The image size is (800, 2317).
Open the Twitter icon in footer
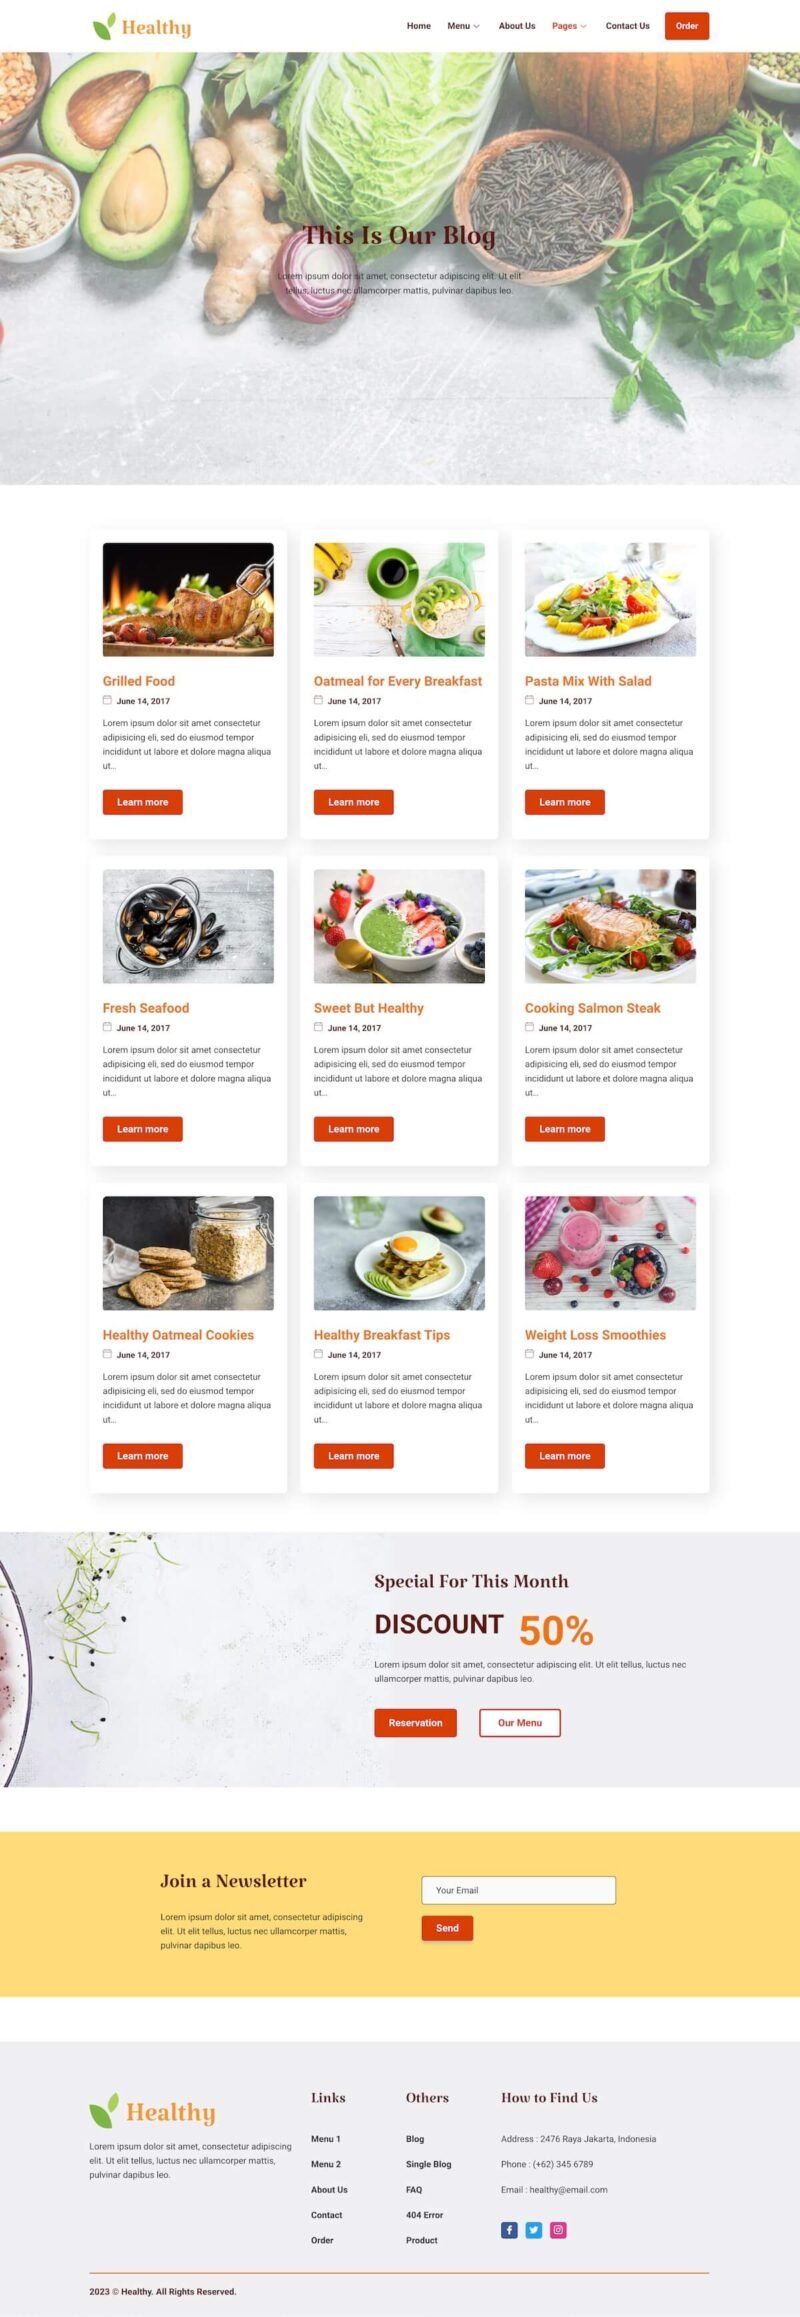[534, 2230]
